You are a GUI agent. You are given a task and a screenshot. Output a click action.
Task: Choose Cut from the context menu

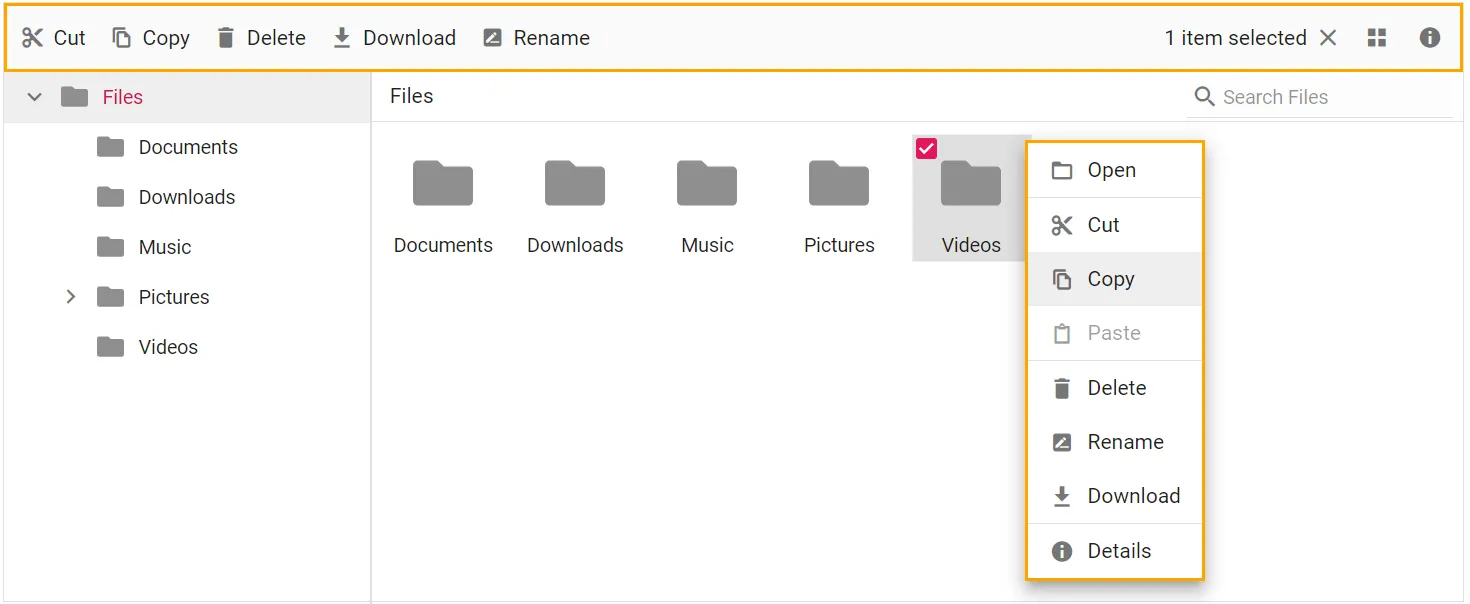pyautogui.click(x=1115, y=225)
